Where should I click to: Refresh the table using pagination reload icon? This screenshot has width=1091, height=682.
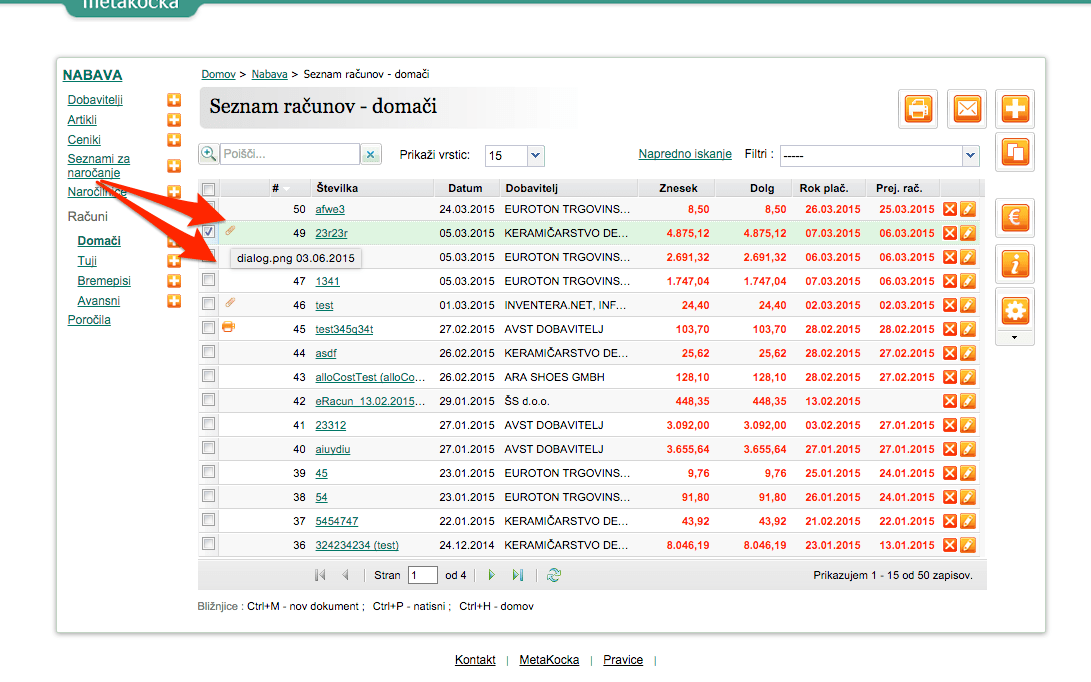[554, 575]
